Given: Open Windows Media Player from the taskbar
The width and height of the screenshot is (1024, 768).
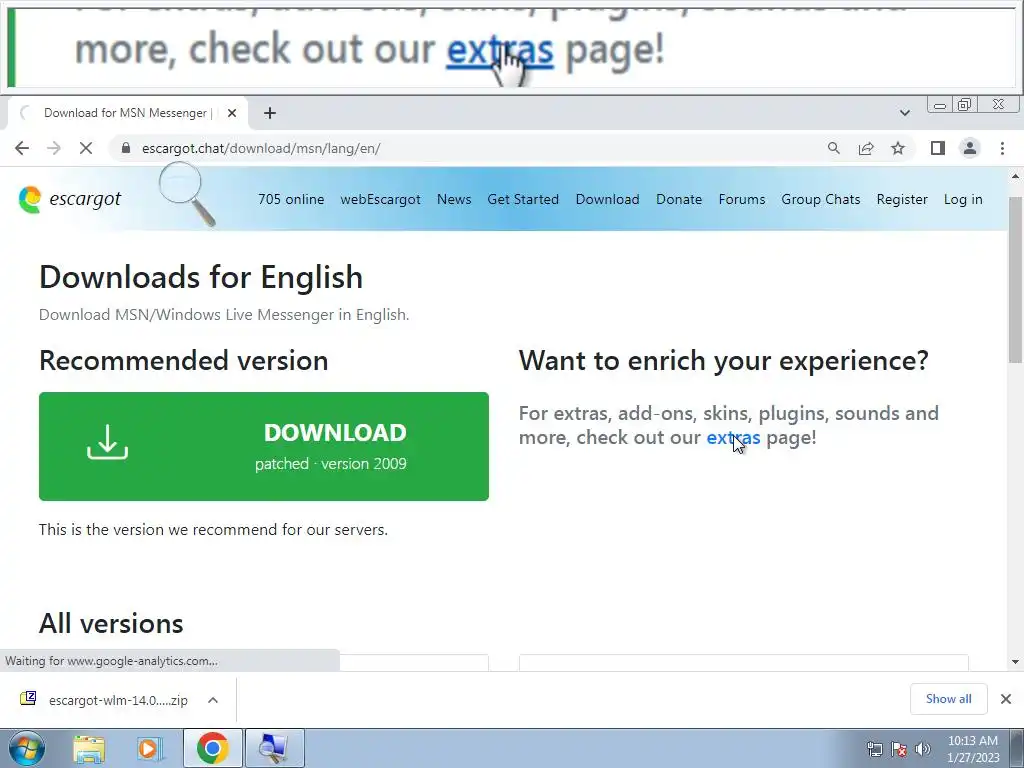Looking at the screenshot, I should pos(150,748).
